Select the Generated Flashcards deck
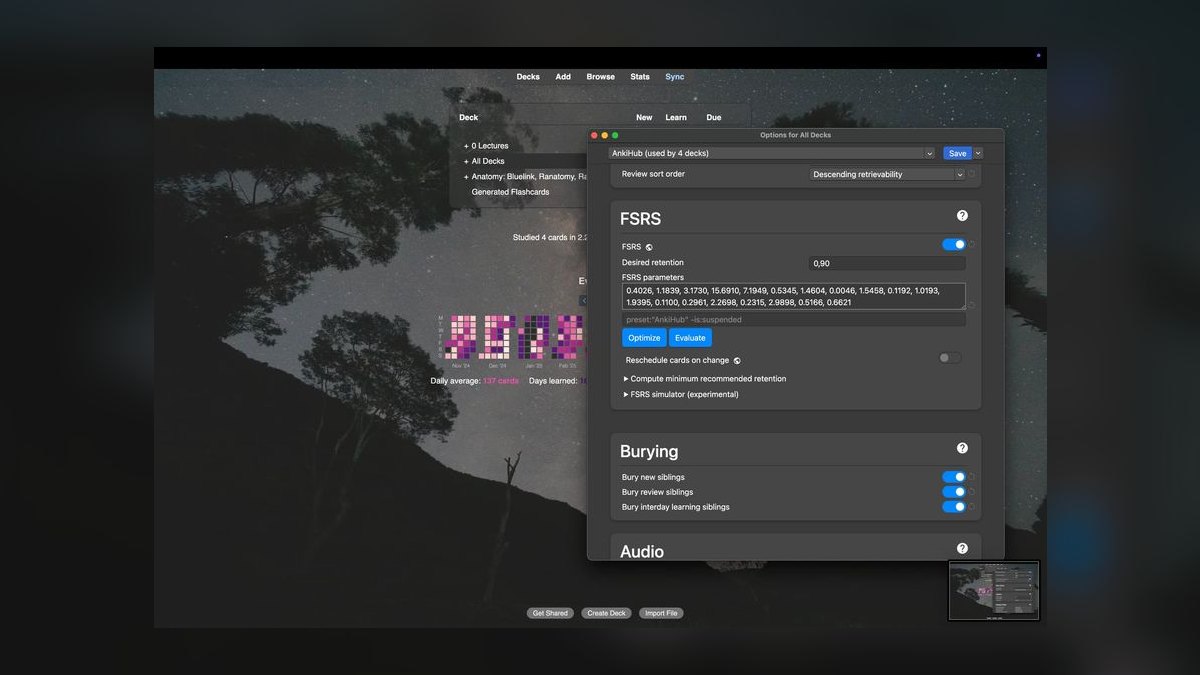This screenshot has width=1200, height=675. [510, 192]
